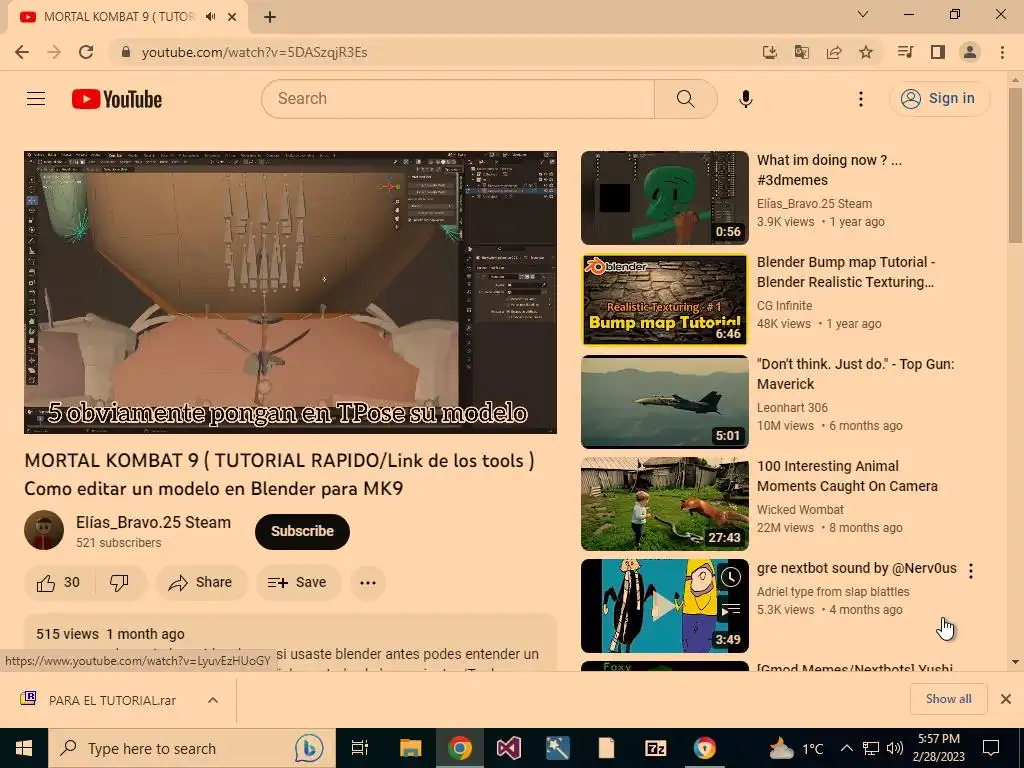The width and height of the screenshot is (1024, 768).
Task: Open a new browser tab
Action: [x=270, y=18]
